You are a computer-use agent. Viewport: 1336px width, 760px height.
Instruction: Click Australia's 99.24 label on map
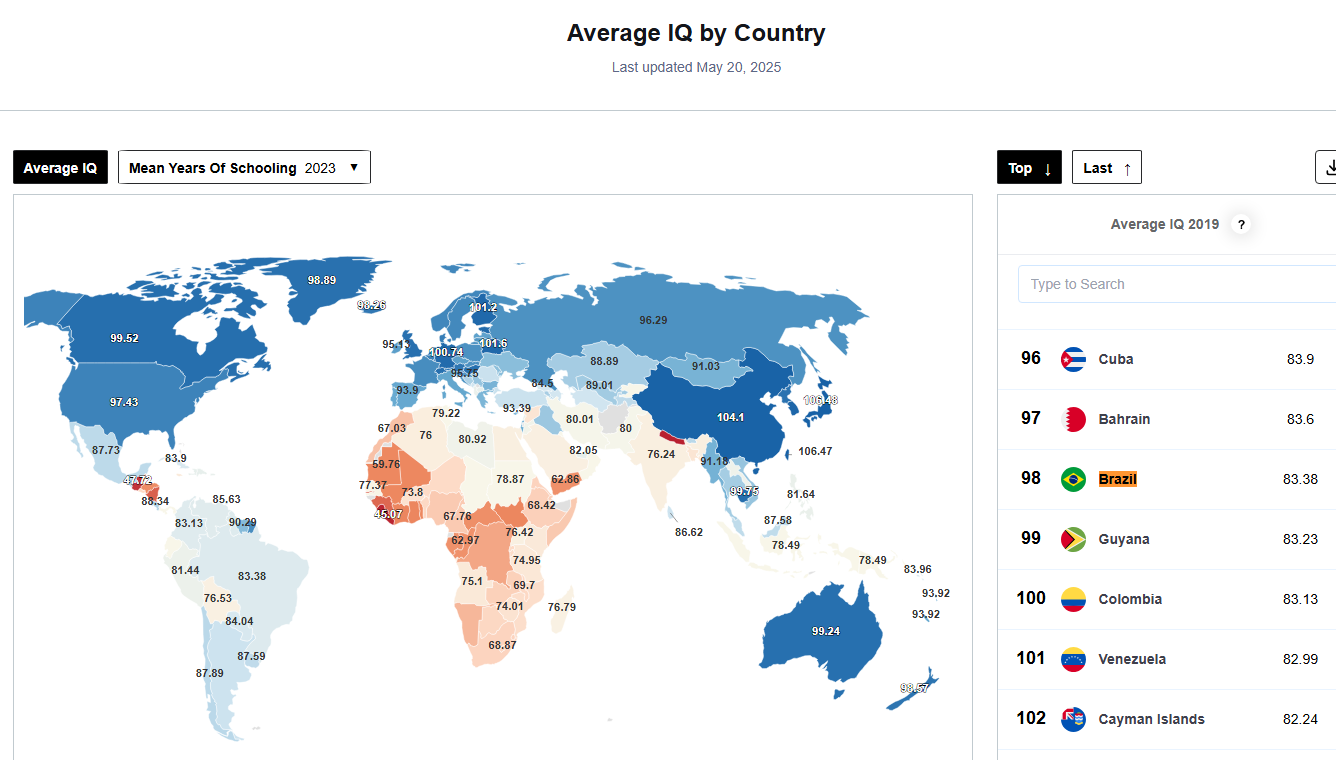[826, 631]
